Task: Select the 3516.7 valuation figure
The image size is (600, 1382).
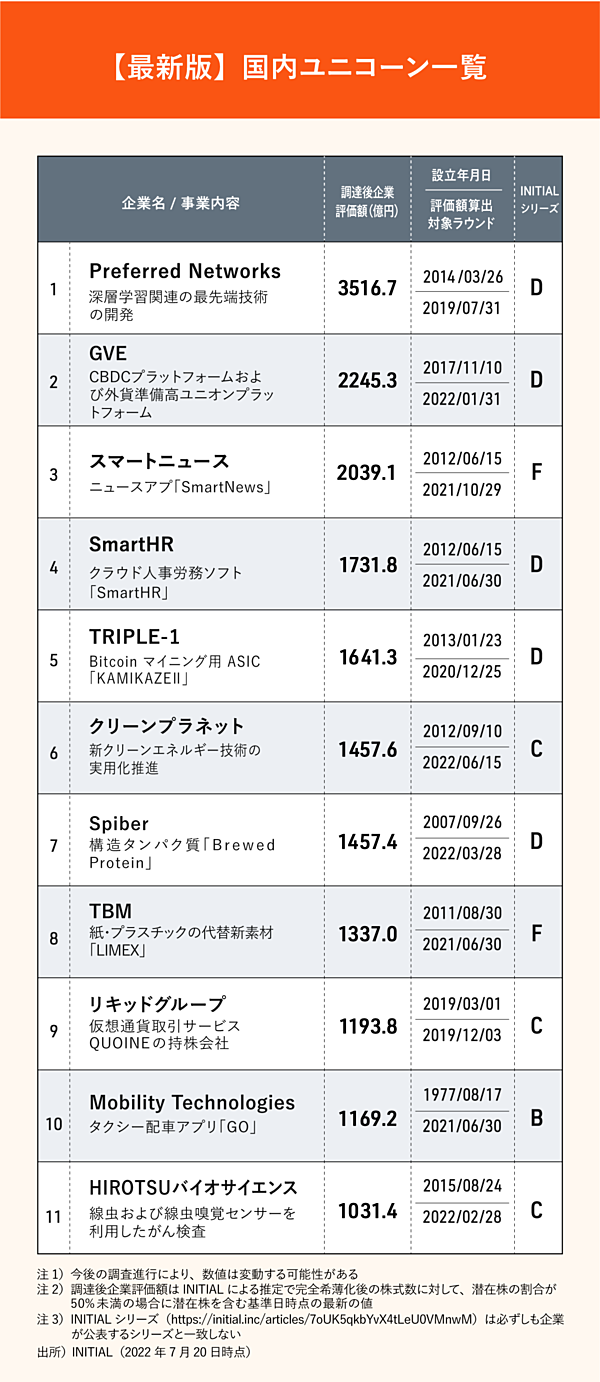Action: [x=367, y=288]
